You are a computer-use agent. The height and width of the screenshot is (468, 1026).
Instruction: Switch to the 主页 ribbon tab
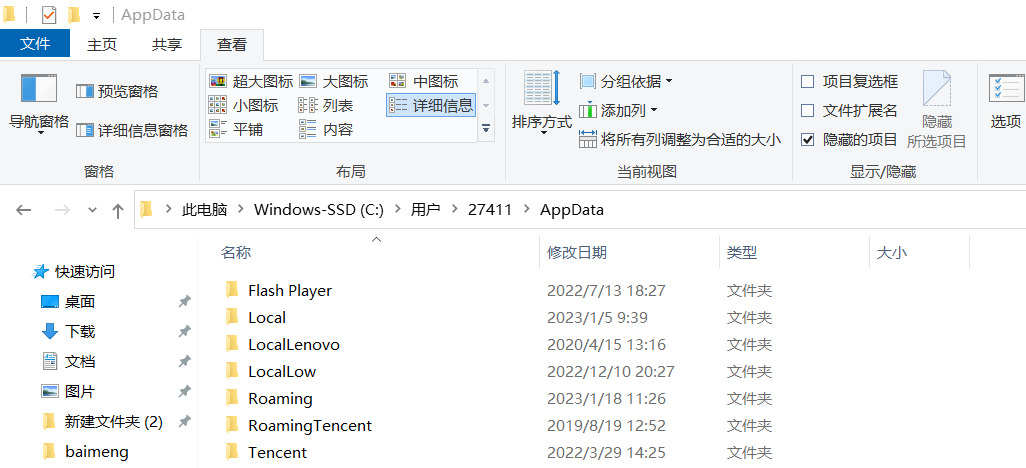pyautogui.click(x=102, y=45)
